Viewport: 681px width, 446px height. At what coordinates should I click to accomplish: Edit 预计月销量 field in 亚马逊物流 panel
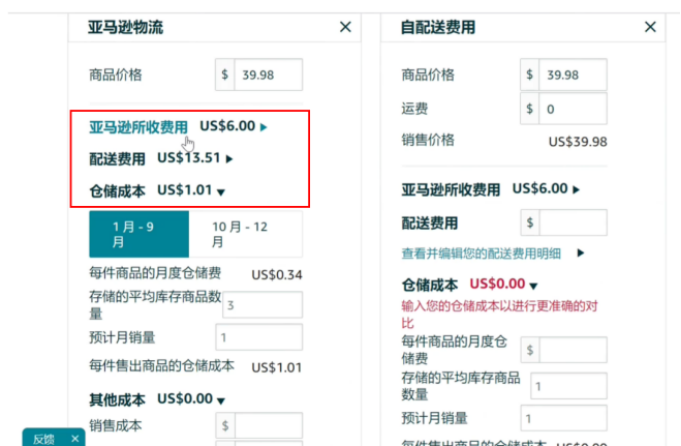click(x=259, y=337)
